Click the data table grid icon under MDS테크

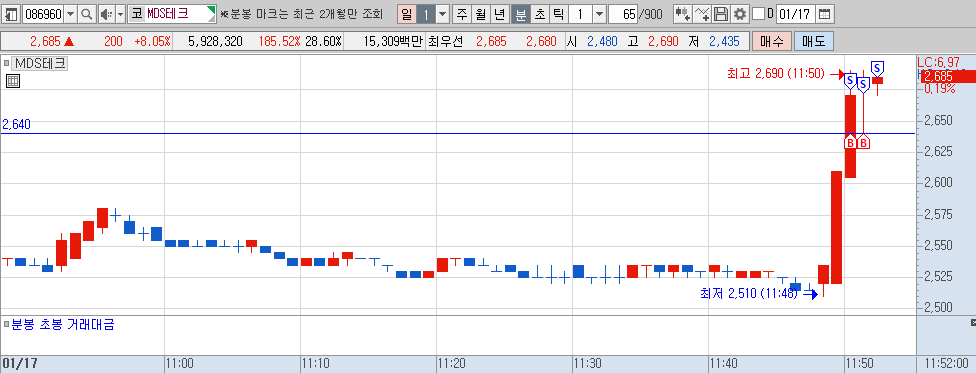(x=13, y=81)
